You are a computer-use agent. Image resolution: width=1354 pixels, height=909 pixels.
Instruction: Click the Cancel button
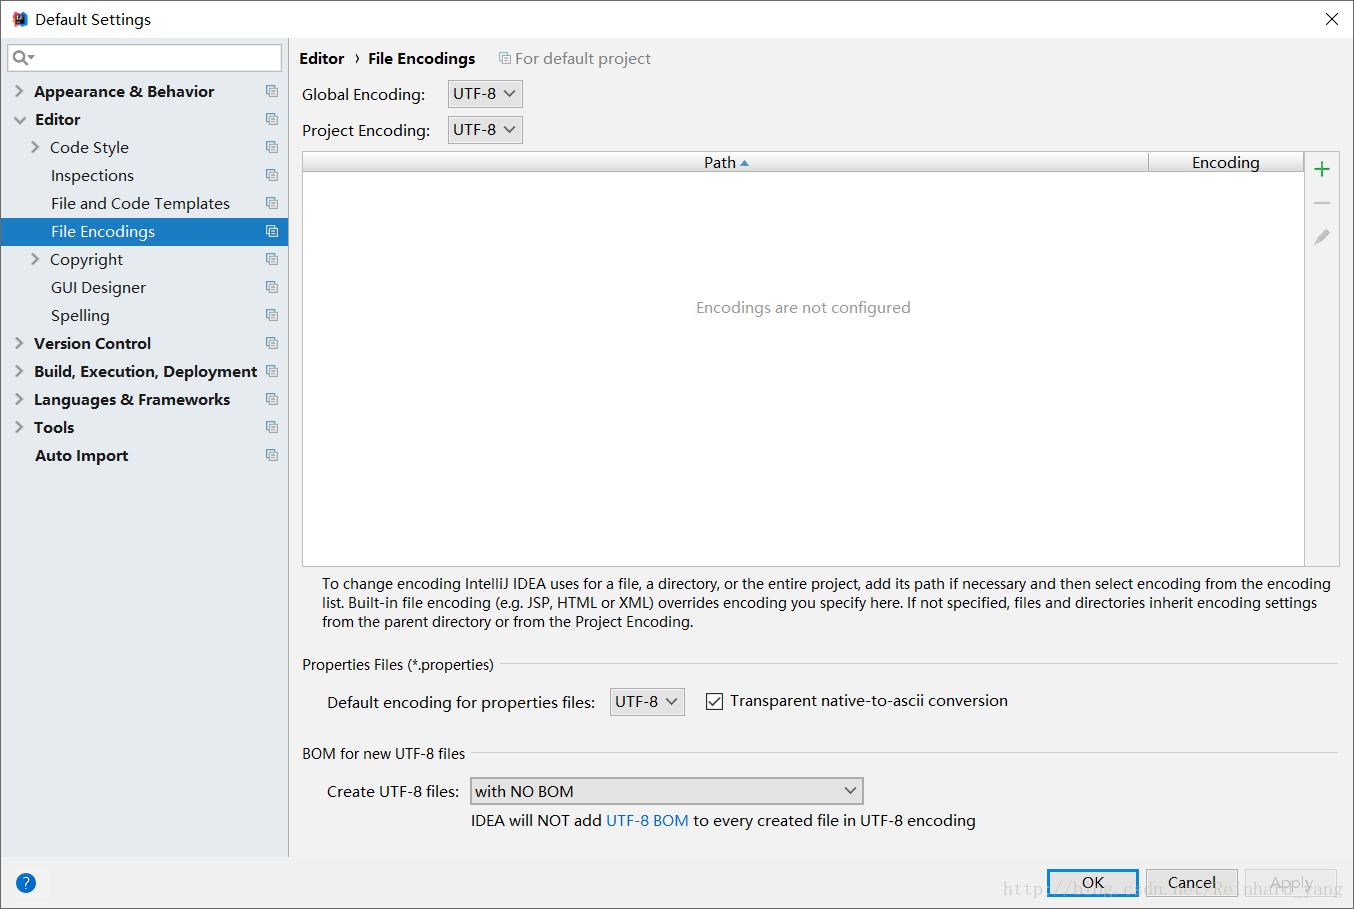point(1192,883)
